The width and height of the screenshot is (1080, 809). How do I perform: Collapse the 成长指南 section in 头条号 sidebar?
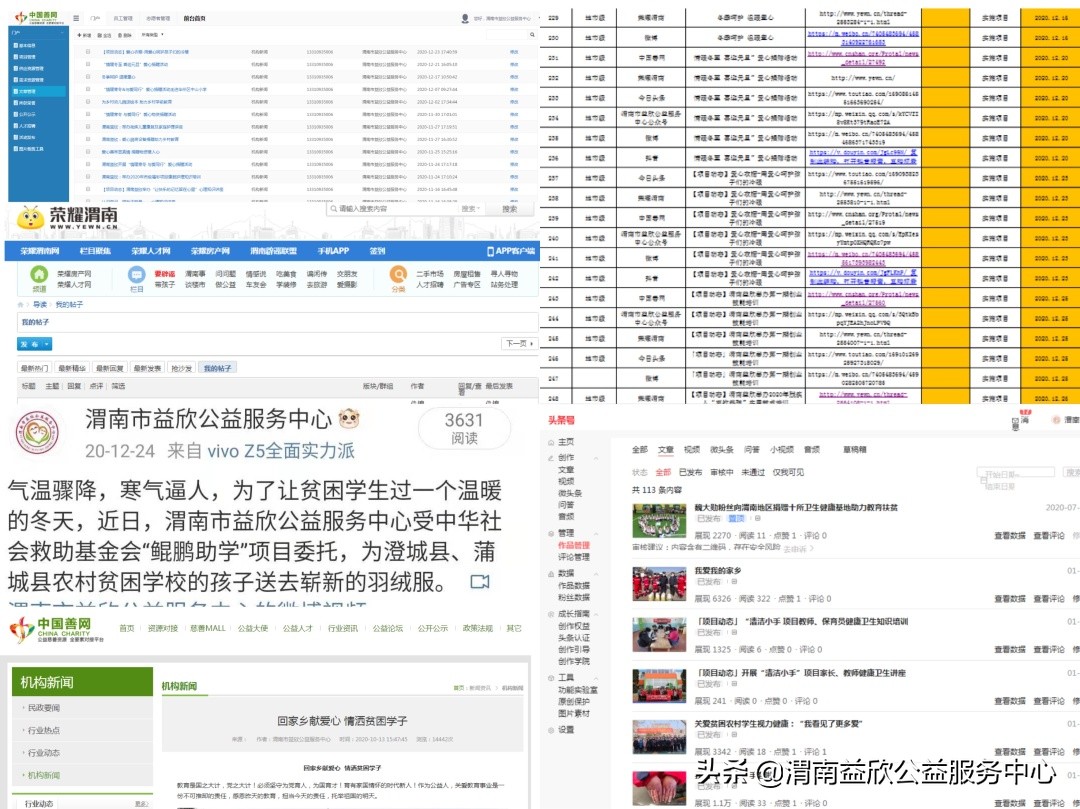[596, 613]
